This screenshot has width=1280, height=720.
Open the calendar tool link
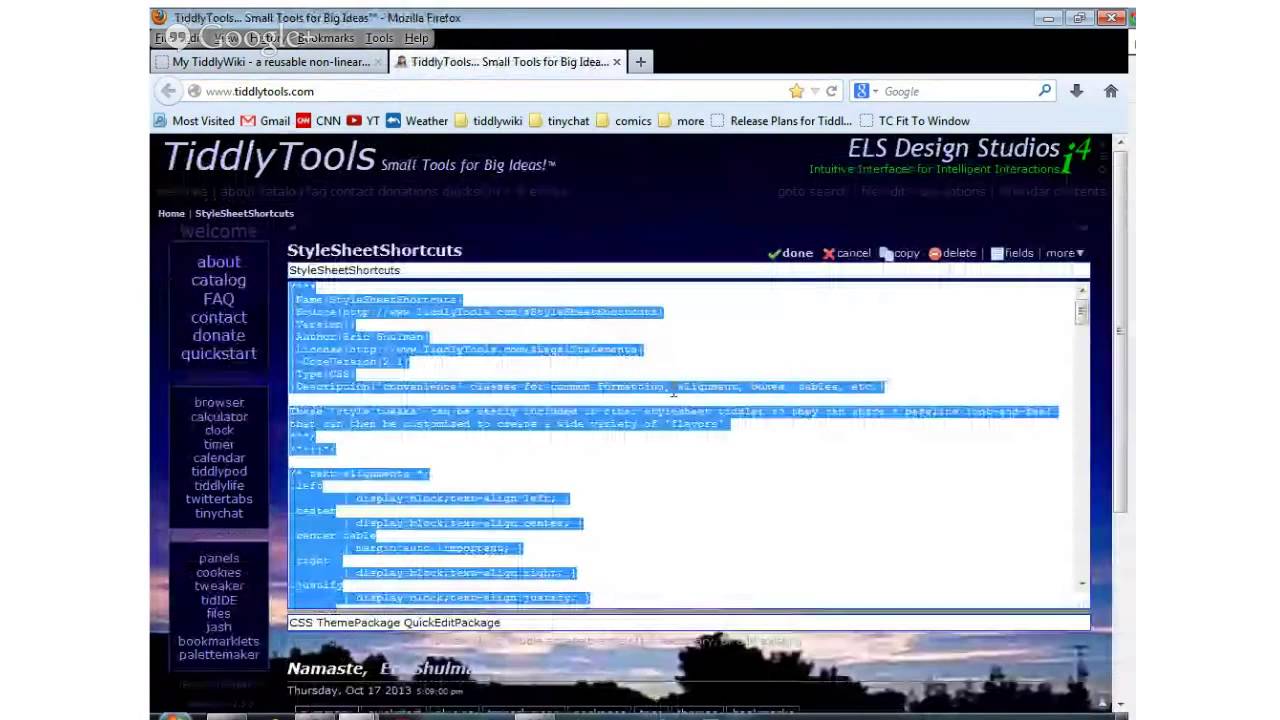pos(219,458)
